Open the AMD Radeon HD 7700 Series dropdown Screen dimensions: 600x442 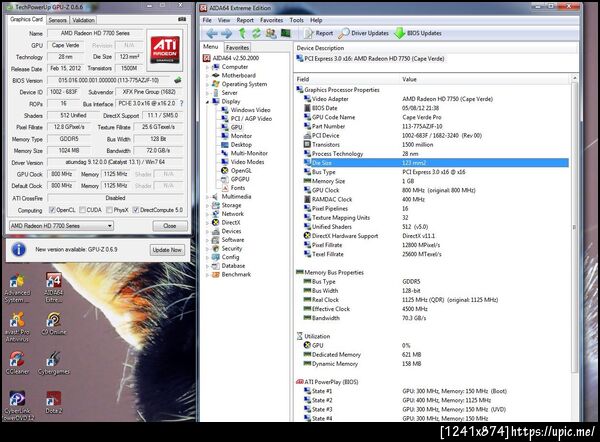[x=61, y=226]
